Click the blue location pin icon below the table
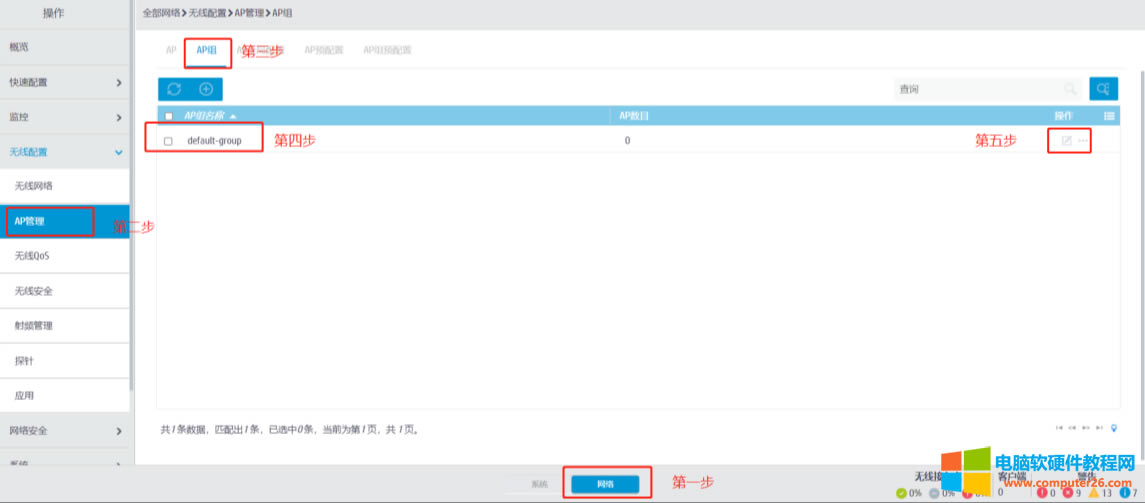Viewport: 1145px width, 503px height. (1114, 427)
